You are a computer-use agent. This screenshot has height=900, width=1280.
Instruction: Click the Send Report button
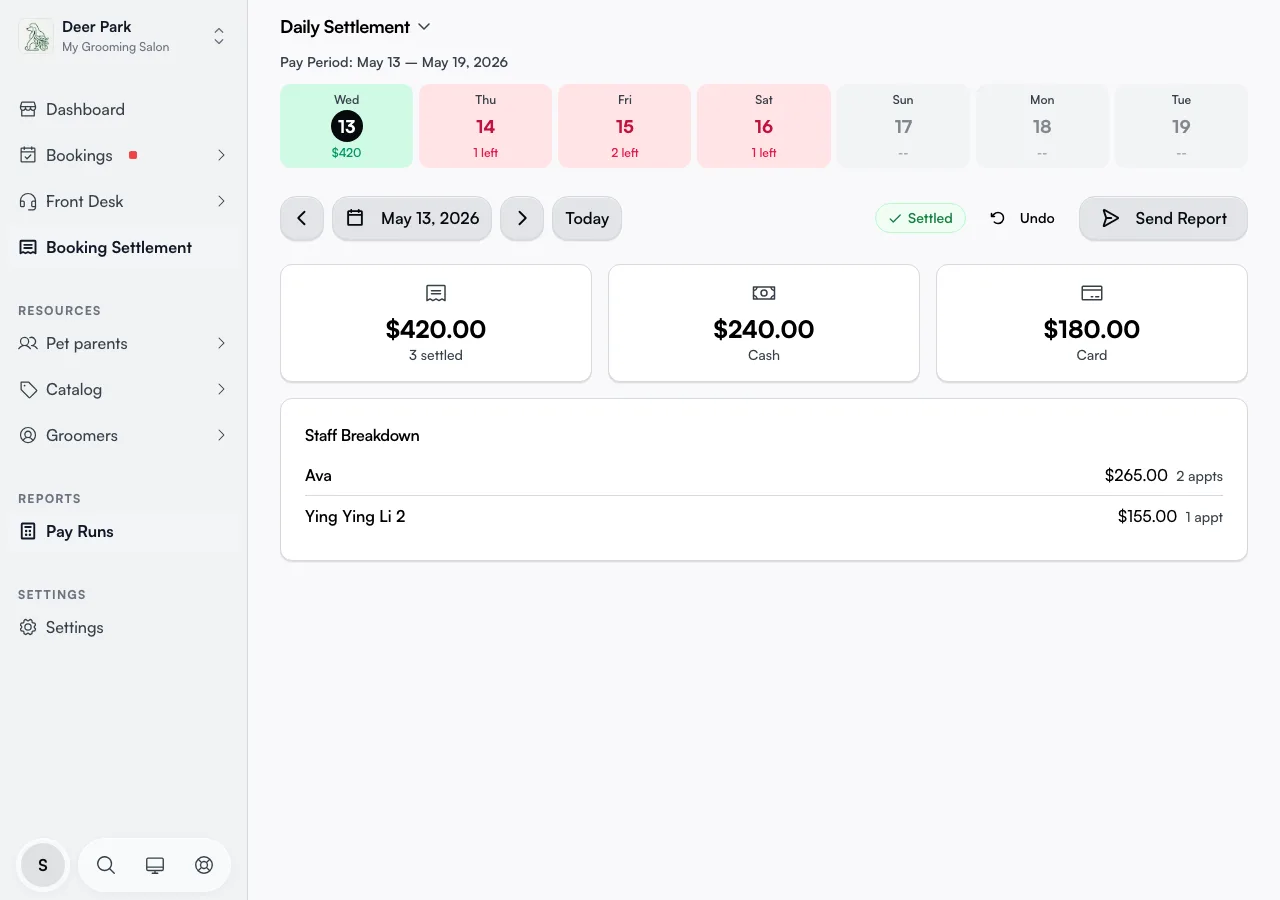pos(1163,218)
